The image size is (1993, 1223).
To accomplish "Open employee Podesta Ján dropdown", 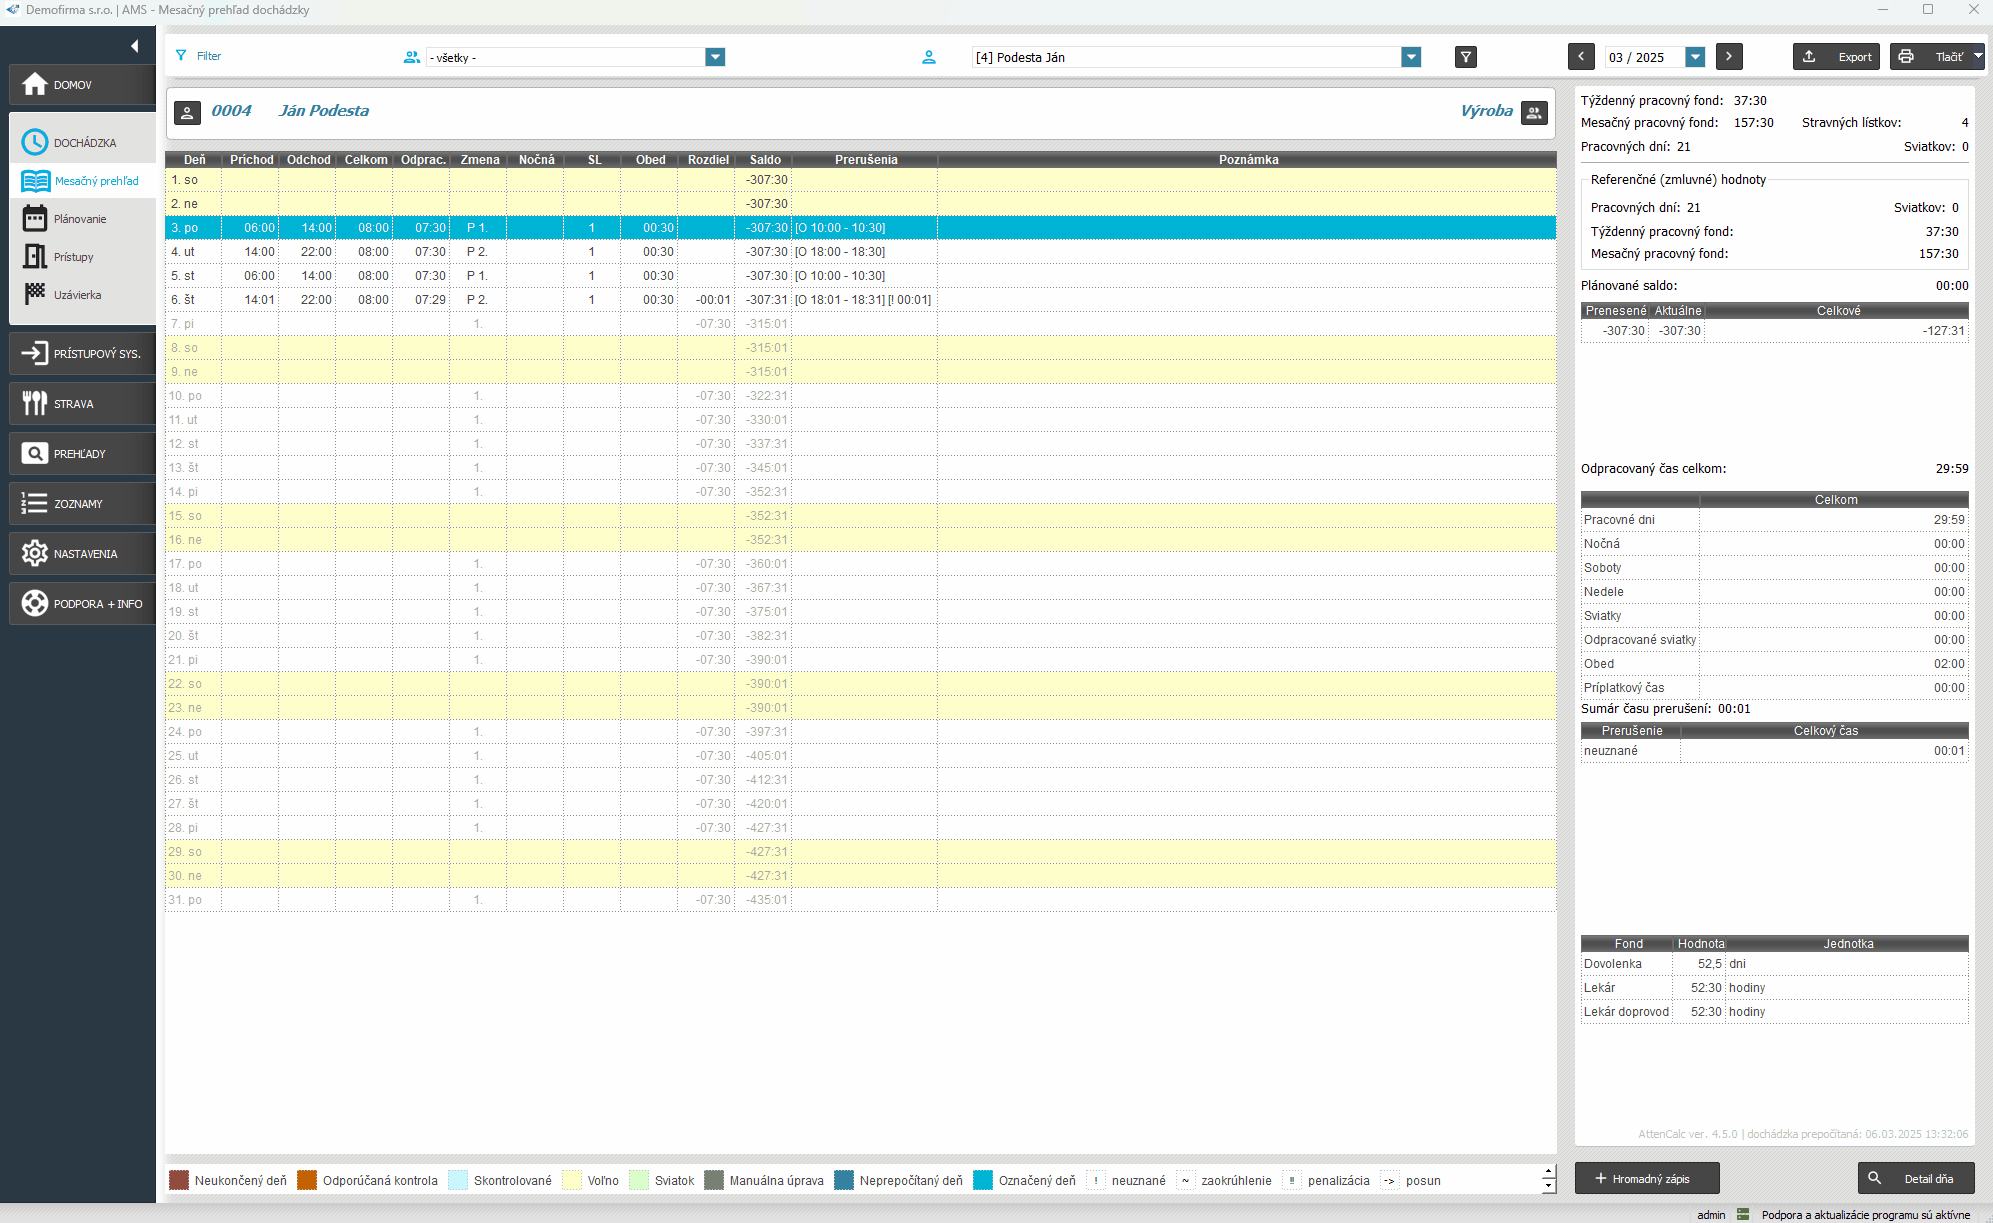I will point(1411,57).
